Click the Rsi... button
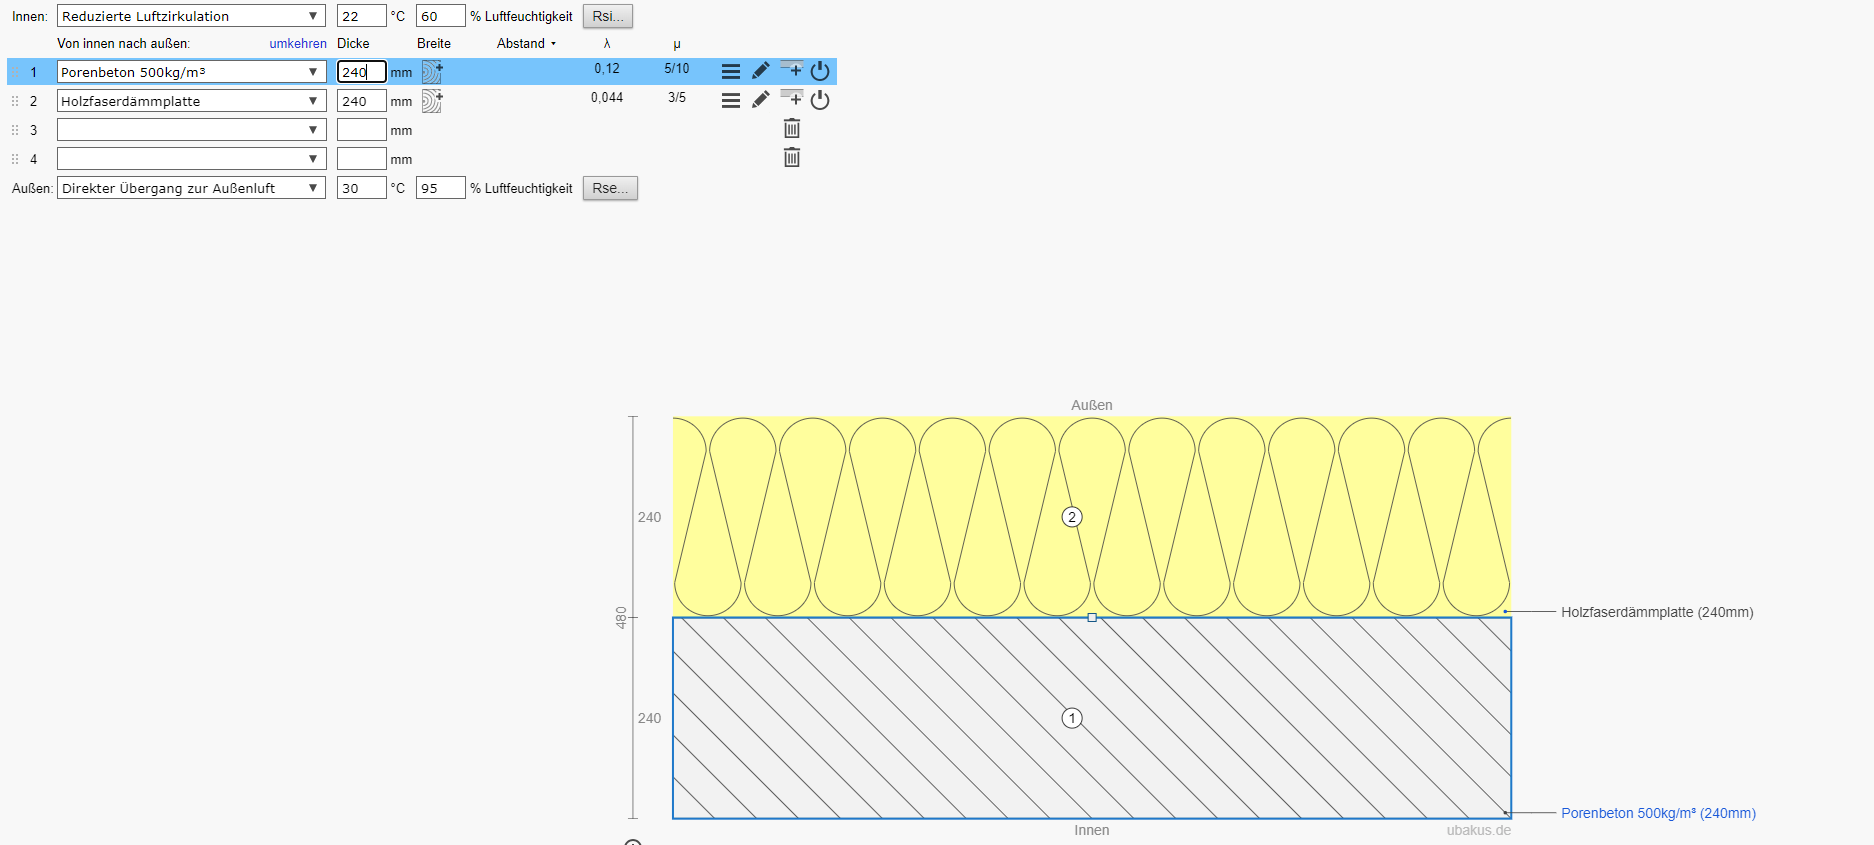The height and width of the screenshot is (845, 1874). coord(607,16)
